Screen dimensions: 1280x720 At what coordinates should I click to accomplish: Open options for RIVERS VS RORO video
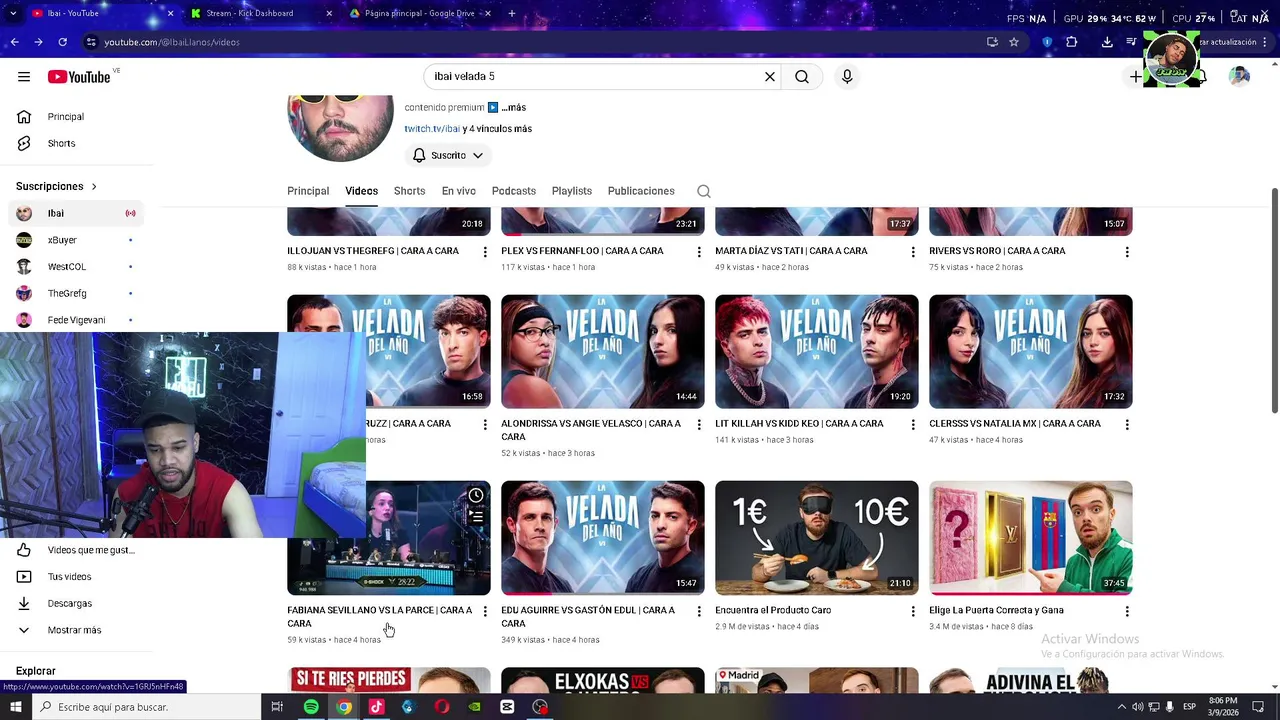pos(1127,252)
